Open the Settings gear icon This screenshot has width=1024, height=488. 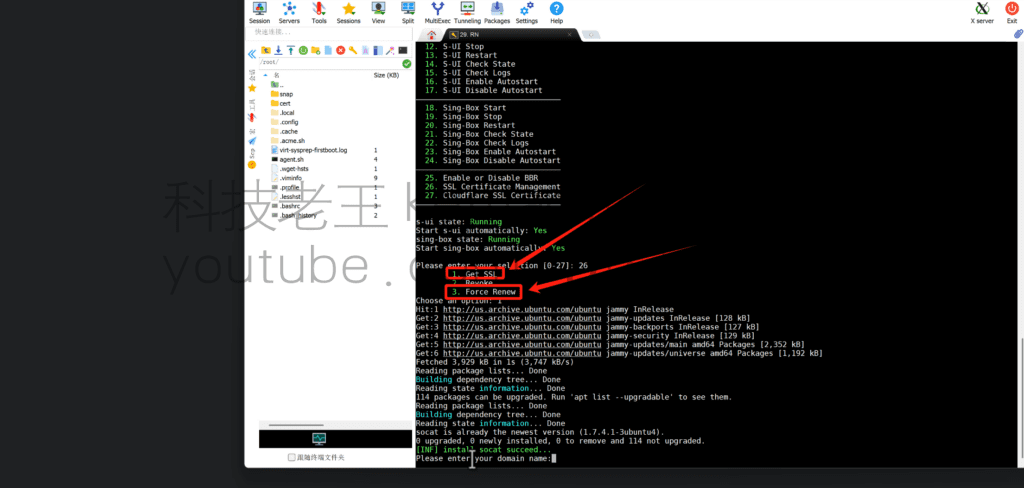(x=526, y=12)
